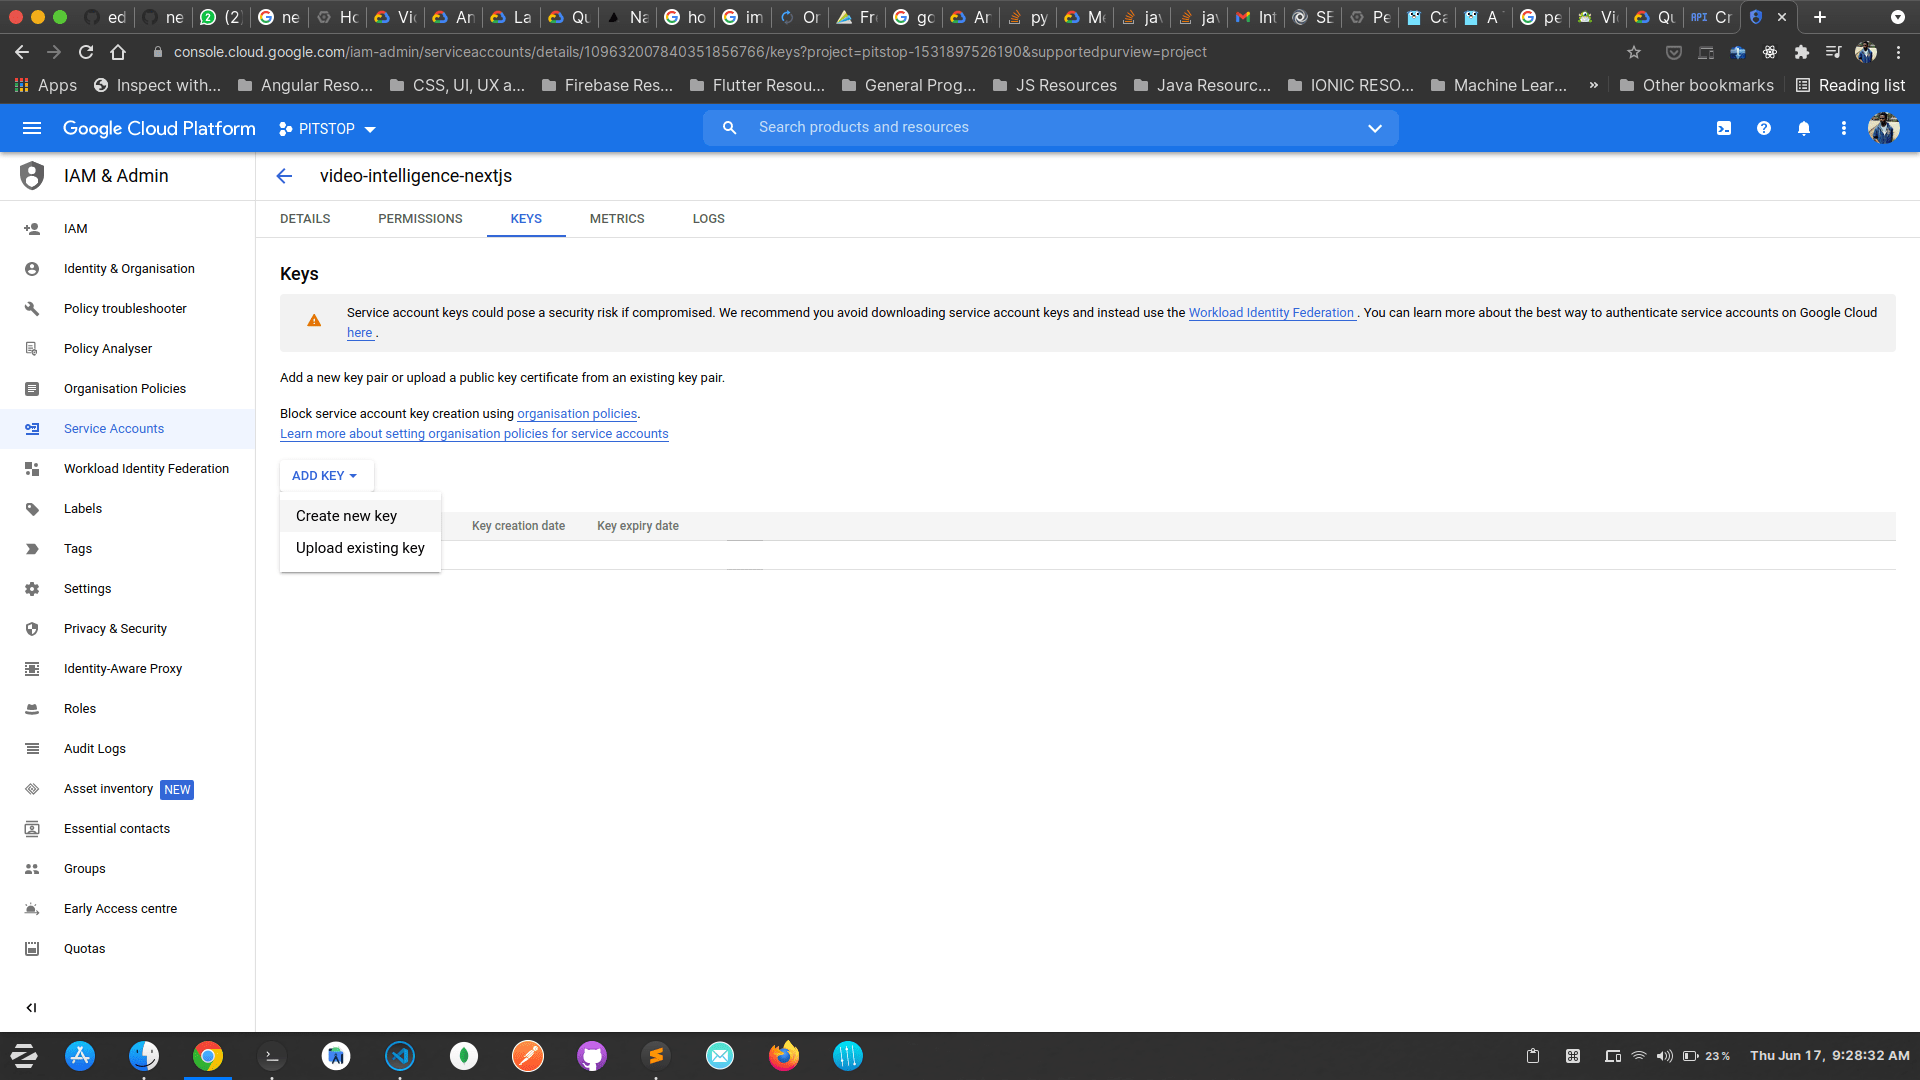Expand the search bar dropdown arrow

[1375, 128]
